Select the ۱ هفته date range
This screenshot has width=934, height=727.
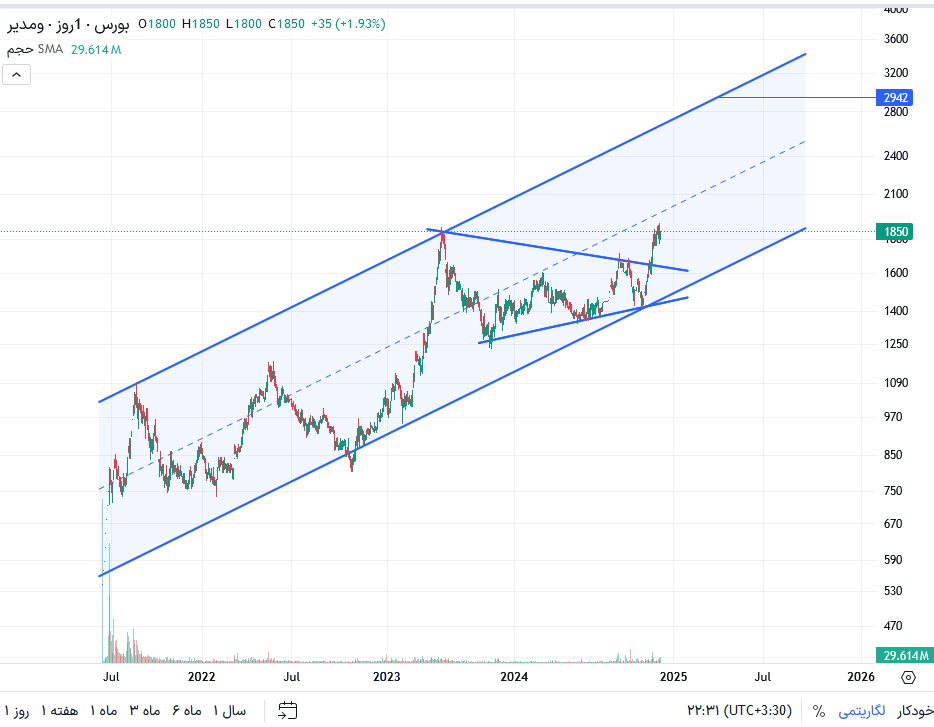[60, 711]
